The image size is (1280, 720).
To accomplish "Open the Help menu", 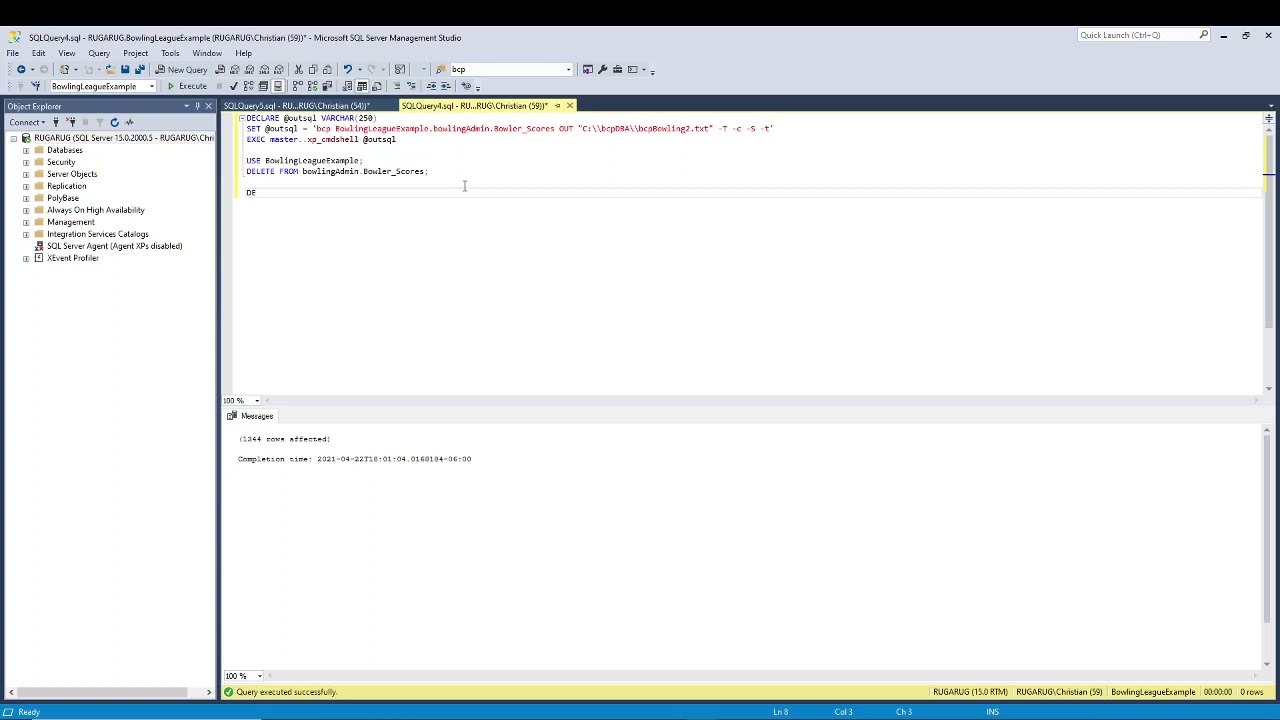I will 243,53.
